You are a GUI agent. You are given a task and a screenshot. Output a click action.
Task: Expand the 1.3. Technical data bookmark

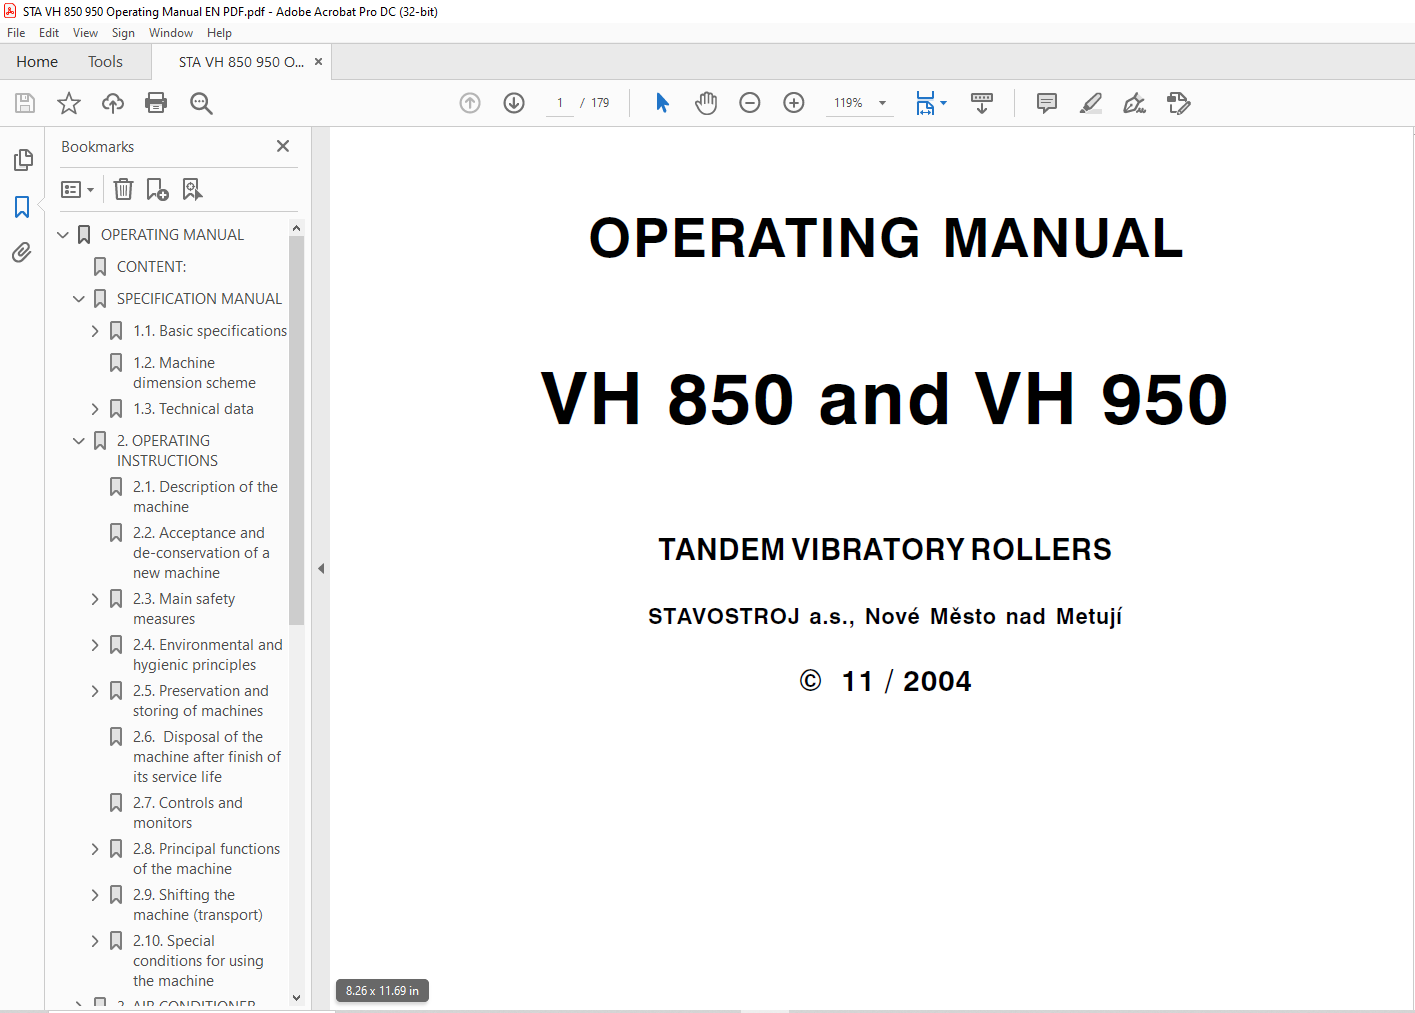coord(95,409)
